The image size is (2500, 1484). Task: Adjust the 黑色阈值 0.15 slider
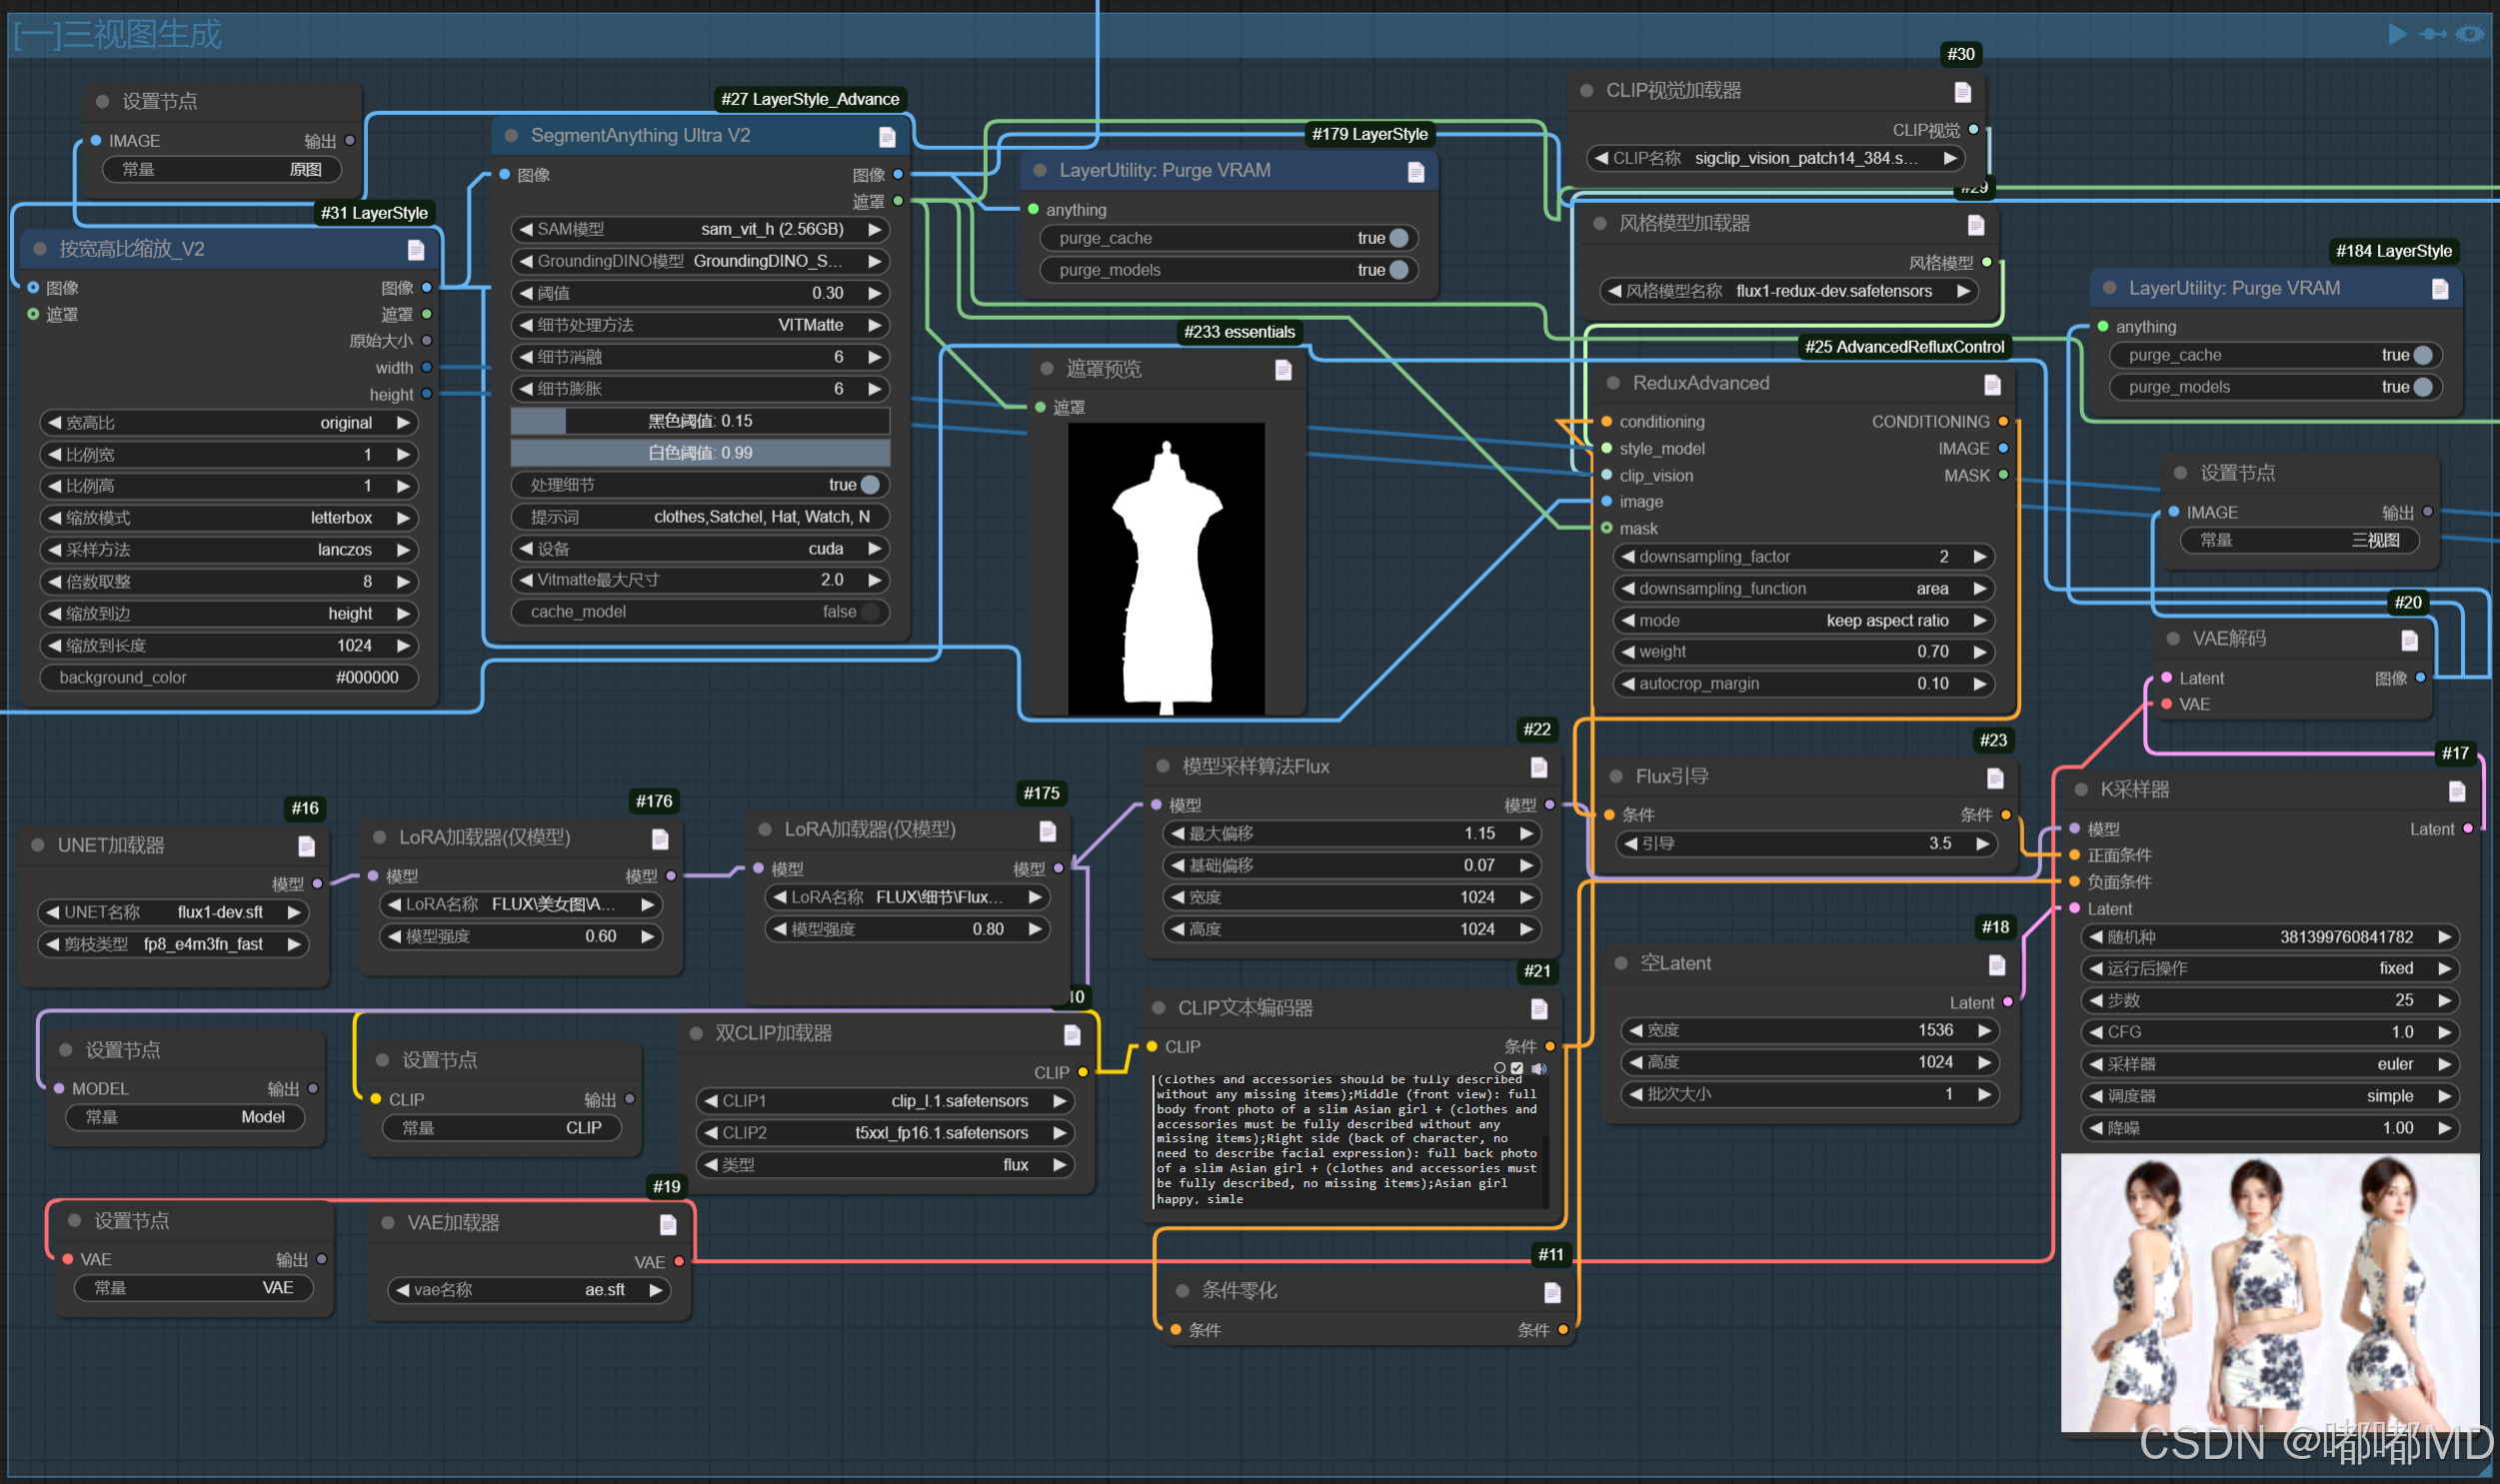[699, 421]
